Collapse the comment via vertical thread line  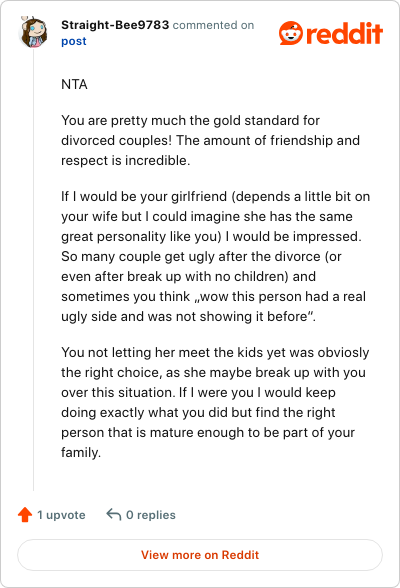tap(33, 269)
